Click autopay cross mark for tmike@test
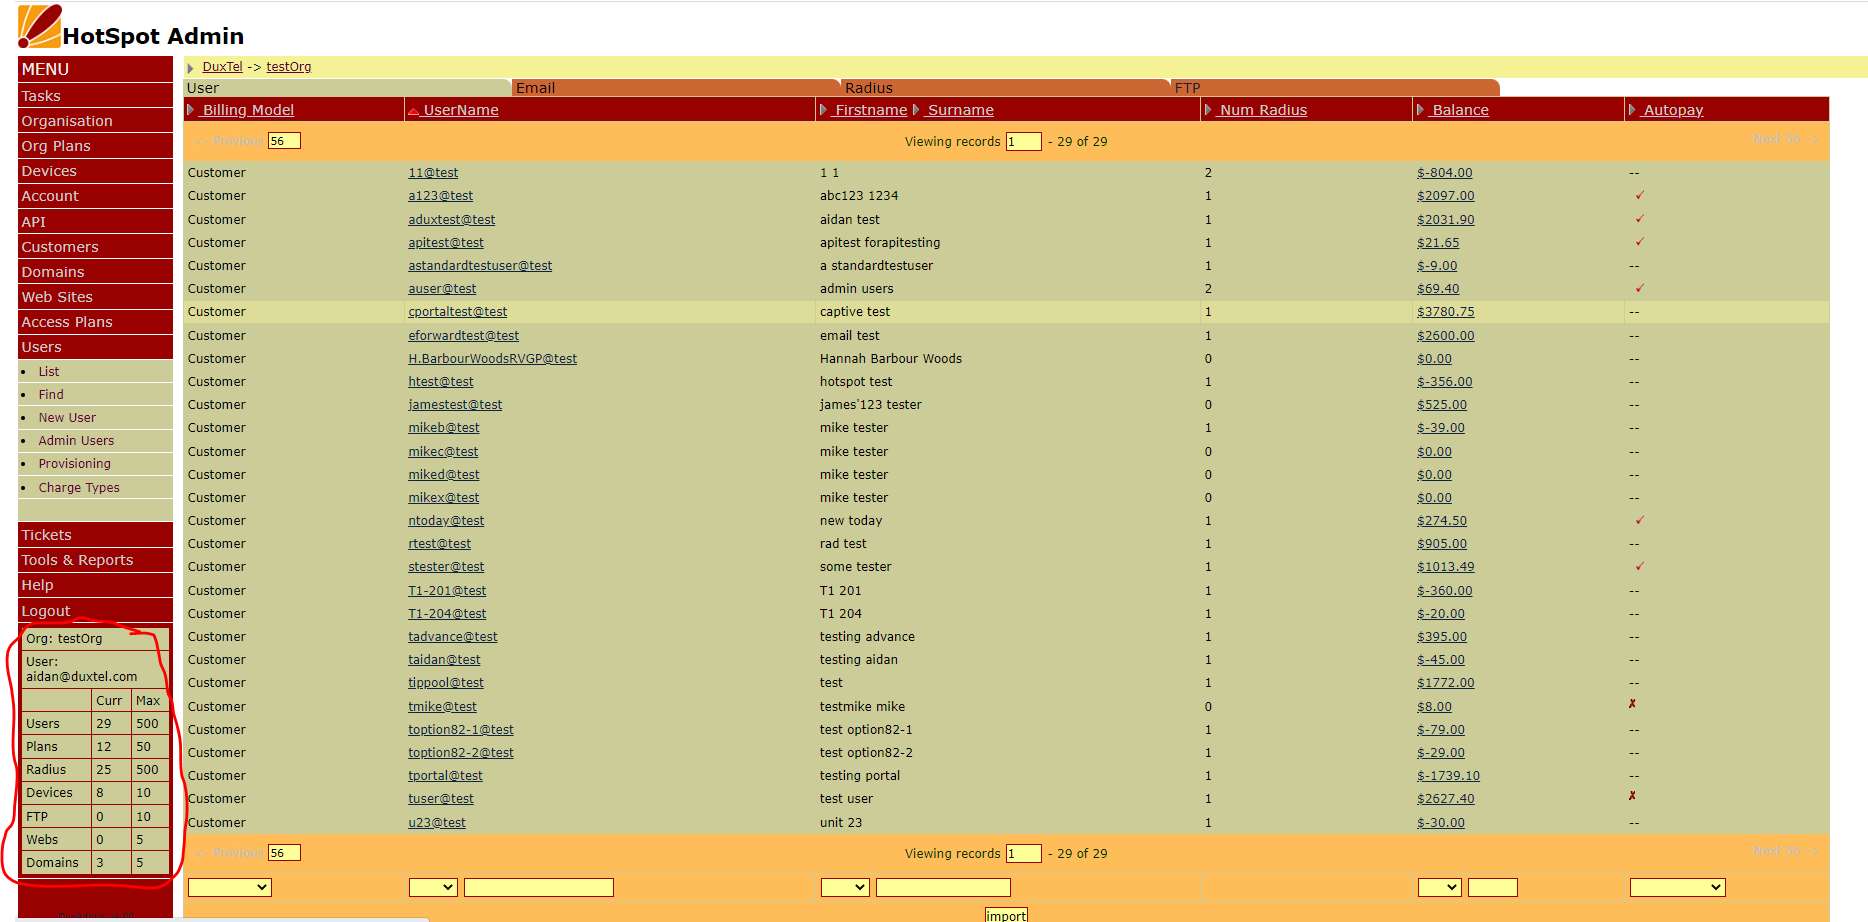The image size is (1868, 922). pos(1632,704)
